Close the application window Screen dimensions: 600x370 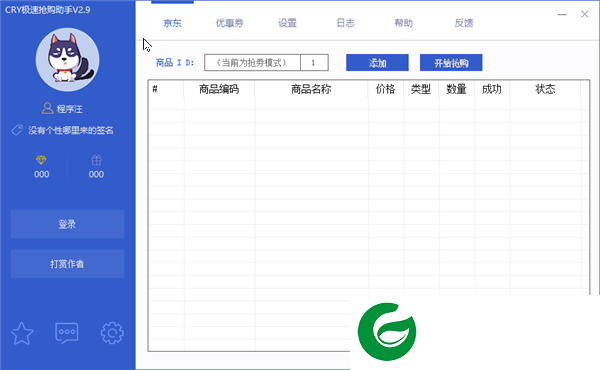585,14
